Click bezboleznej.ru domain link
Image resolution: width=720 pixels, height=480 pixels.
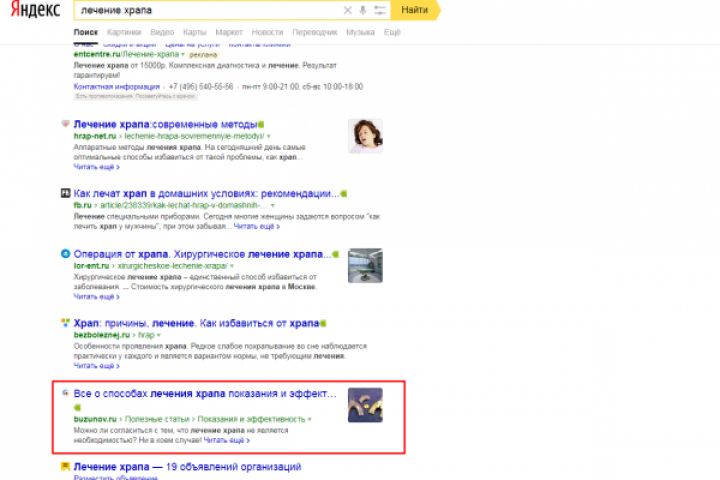pyautogui.click(x=102, y=335)
